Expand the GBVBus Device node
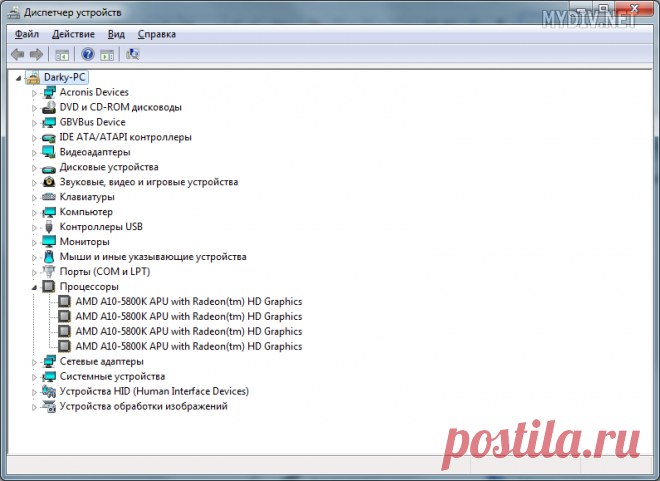The height and width of the screenshot is (481, 660). [34, 123]
